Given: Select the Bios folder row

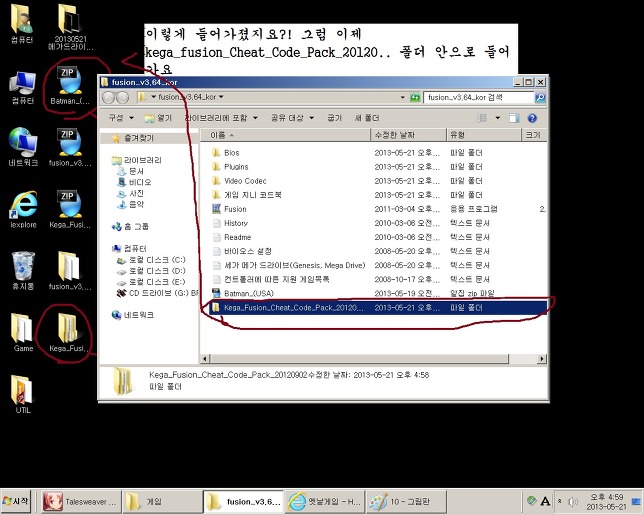Looking at the screenshot, I should coord(378,153).
